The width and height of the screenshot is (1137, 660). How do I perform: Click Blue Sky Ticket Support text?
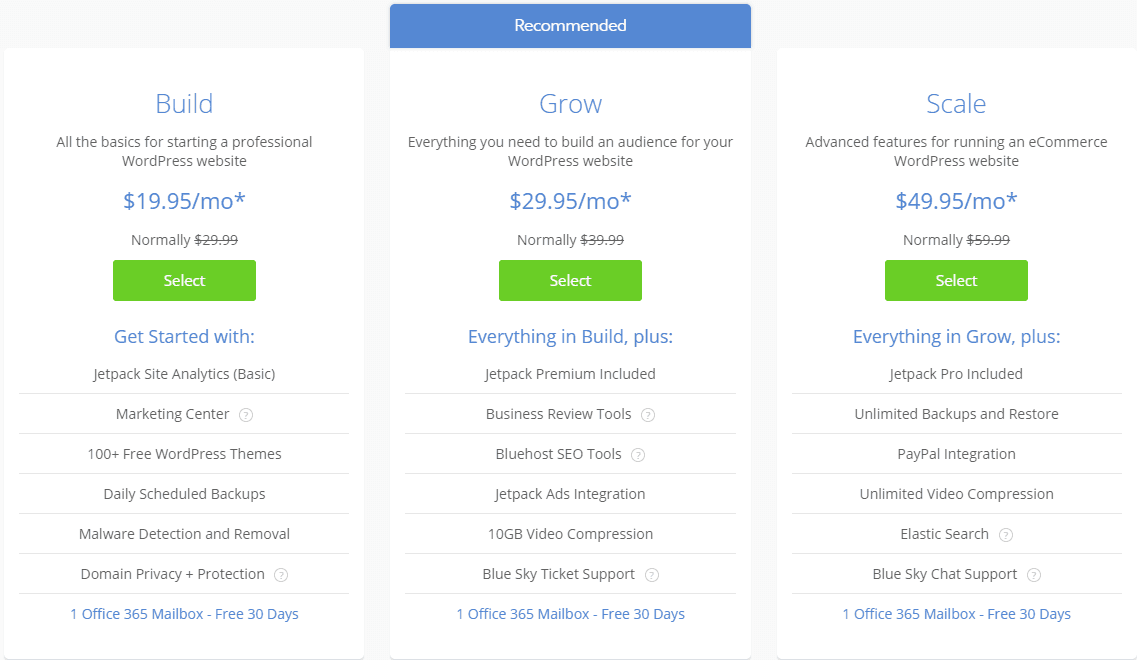click(x=558, y=574)
